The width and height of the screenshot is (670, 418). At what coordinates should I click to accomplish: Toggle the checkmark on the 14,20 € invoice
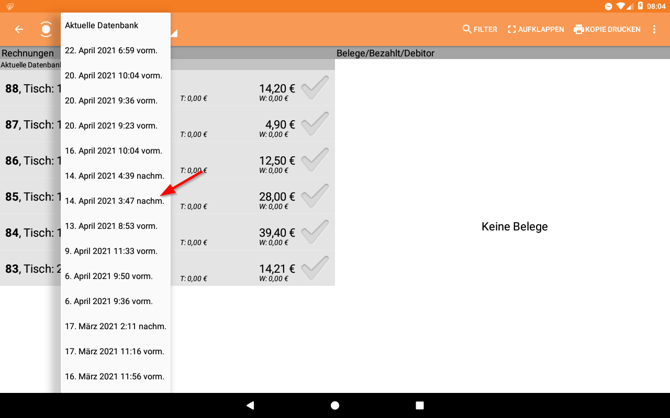pyautogui.click(x=315, y=88)
